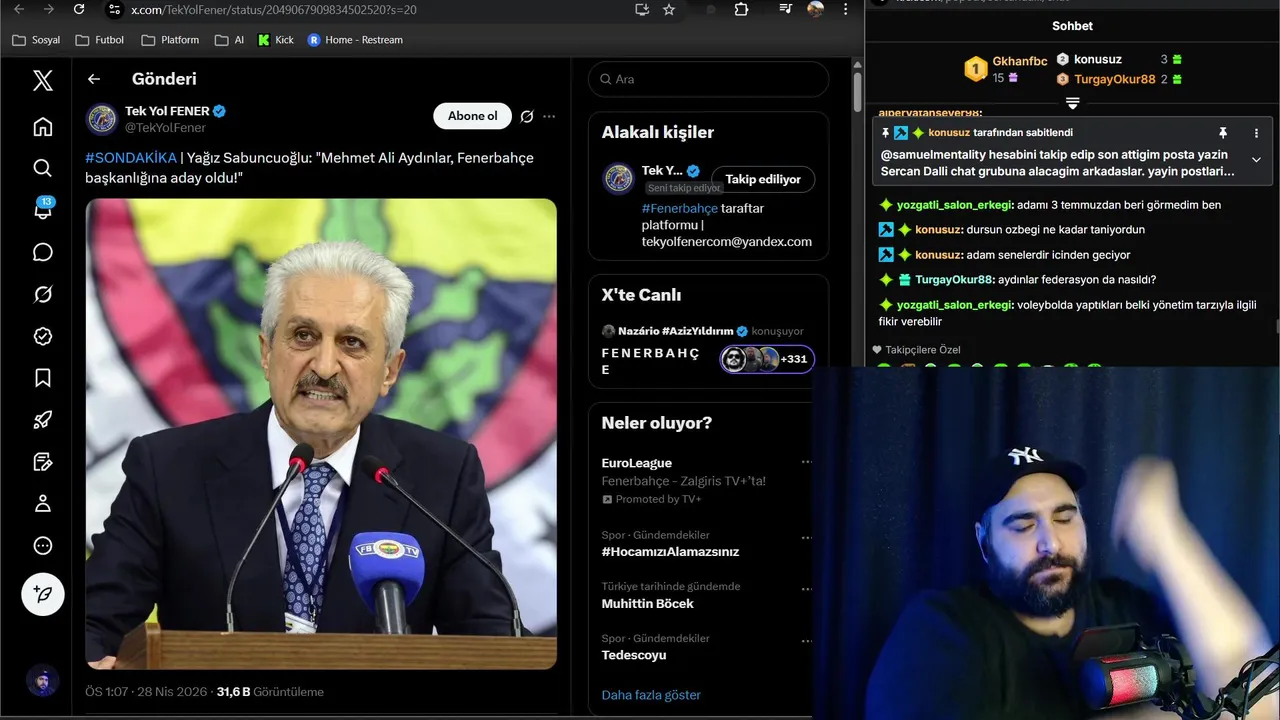Click the Ara search field

(x=708, y=79)
